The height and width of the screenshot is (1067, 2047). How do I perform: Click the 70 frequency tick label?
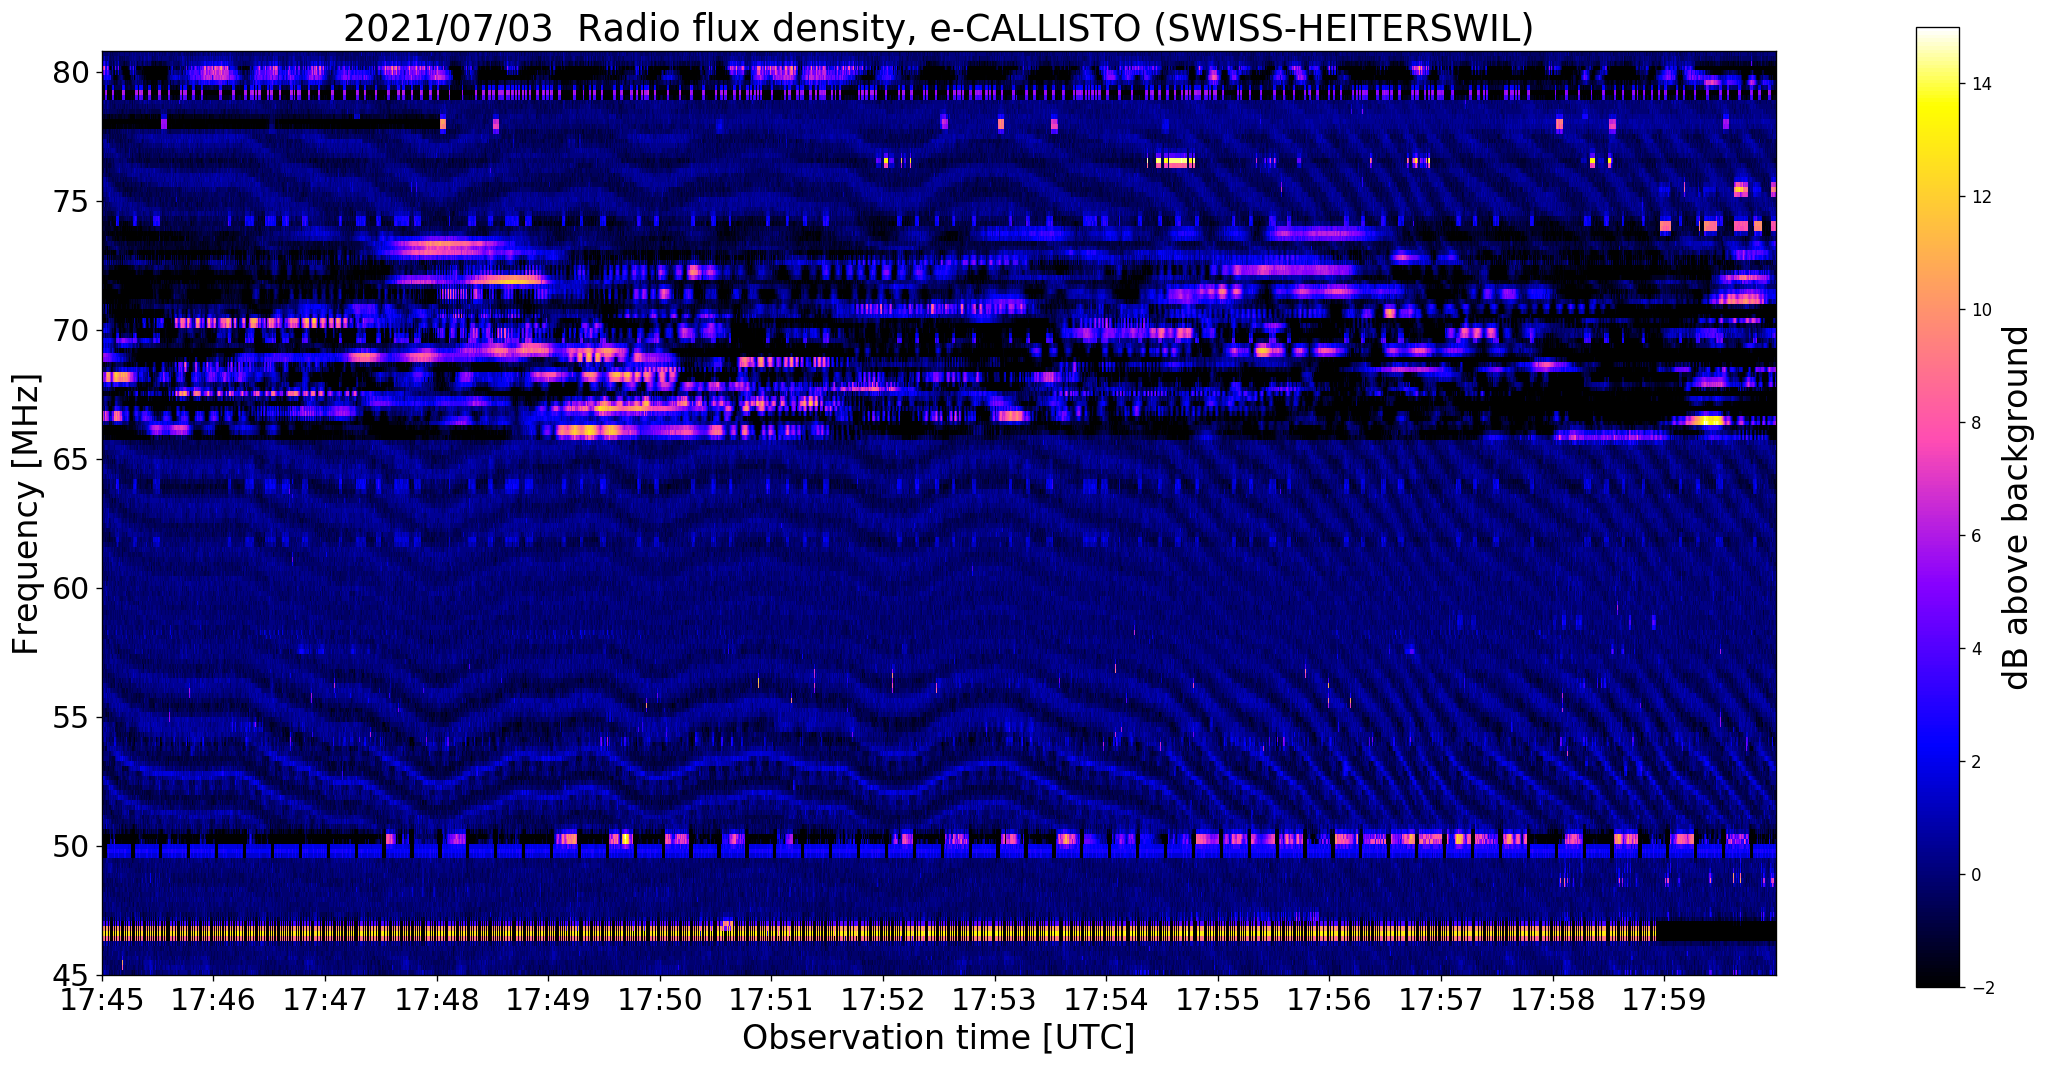71,331
